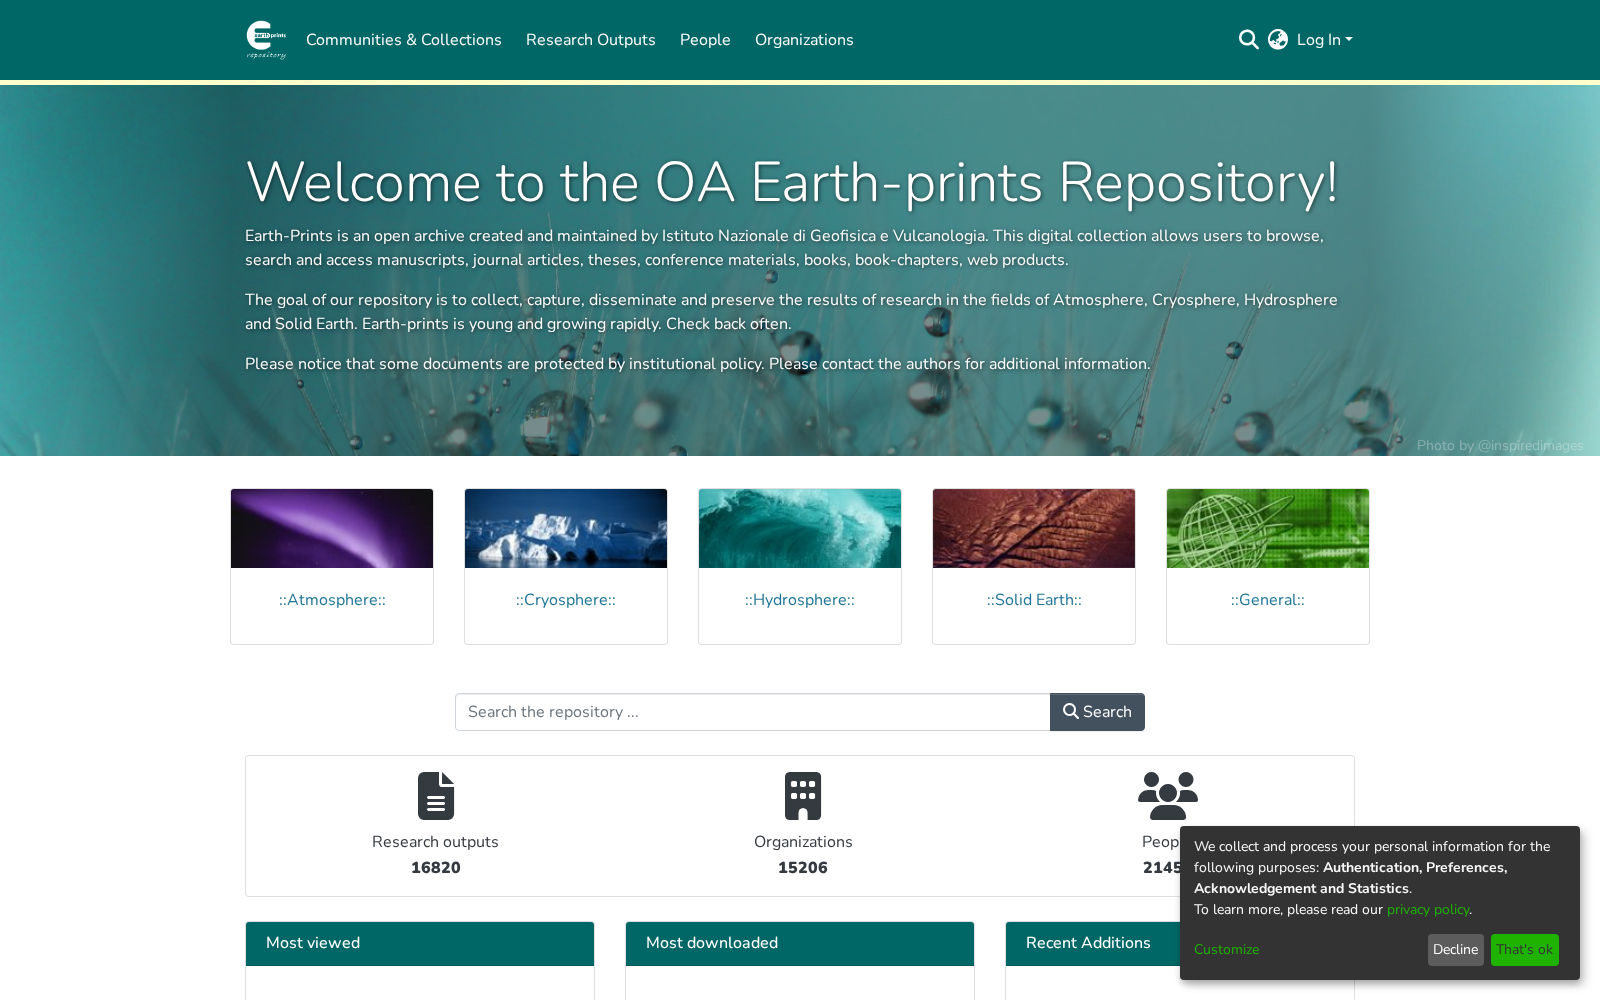Click the Most downloaded panel header

pos(800,944)
